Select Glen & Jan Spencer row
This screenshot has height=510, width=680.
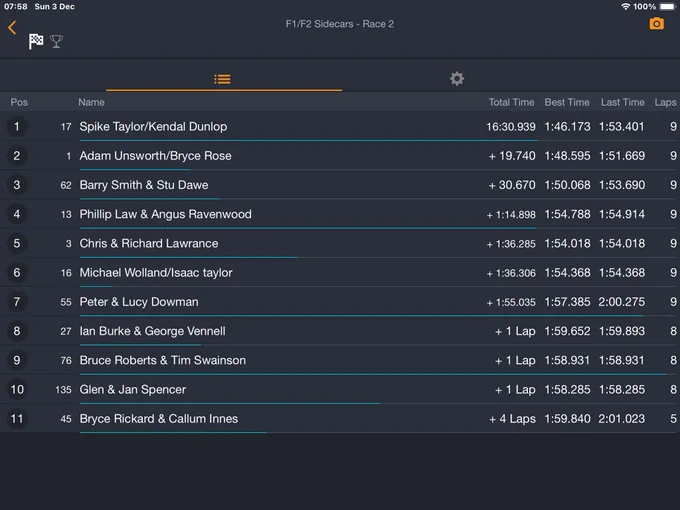click(340, 389)
